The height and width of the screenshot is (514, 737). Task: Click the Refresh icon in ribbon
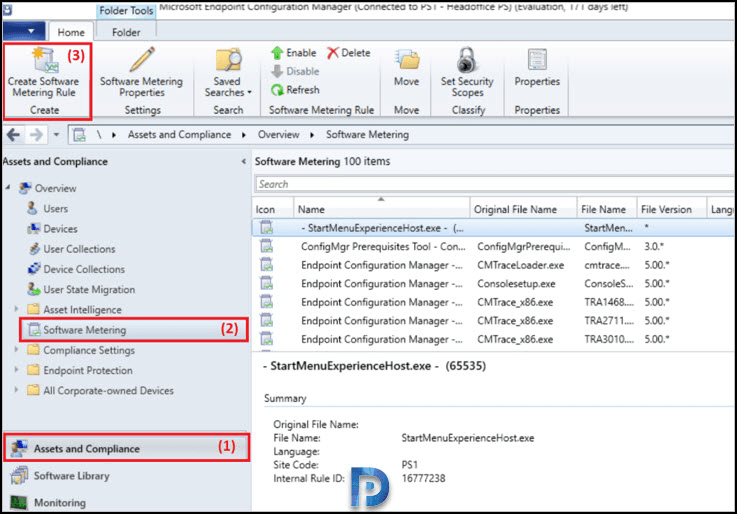(277, 90)
